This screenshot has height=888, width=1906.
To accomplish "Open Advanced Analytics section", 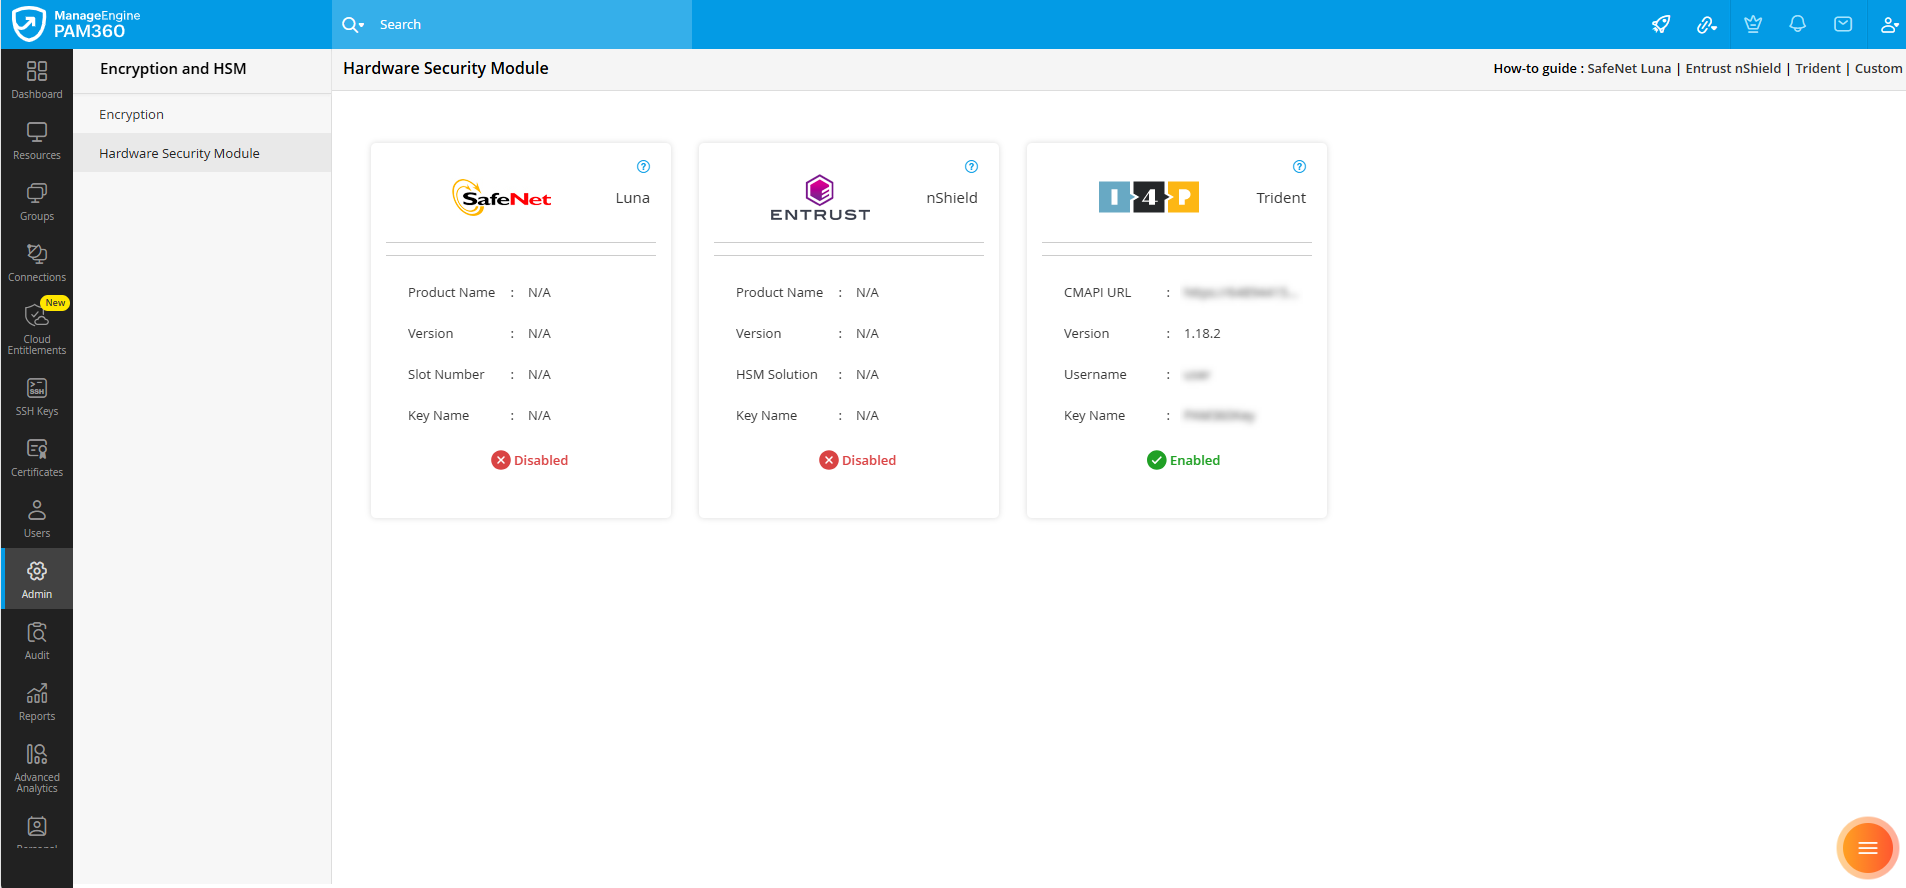I will [37, 768].
